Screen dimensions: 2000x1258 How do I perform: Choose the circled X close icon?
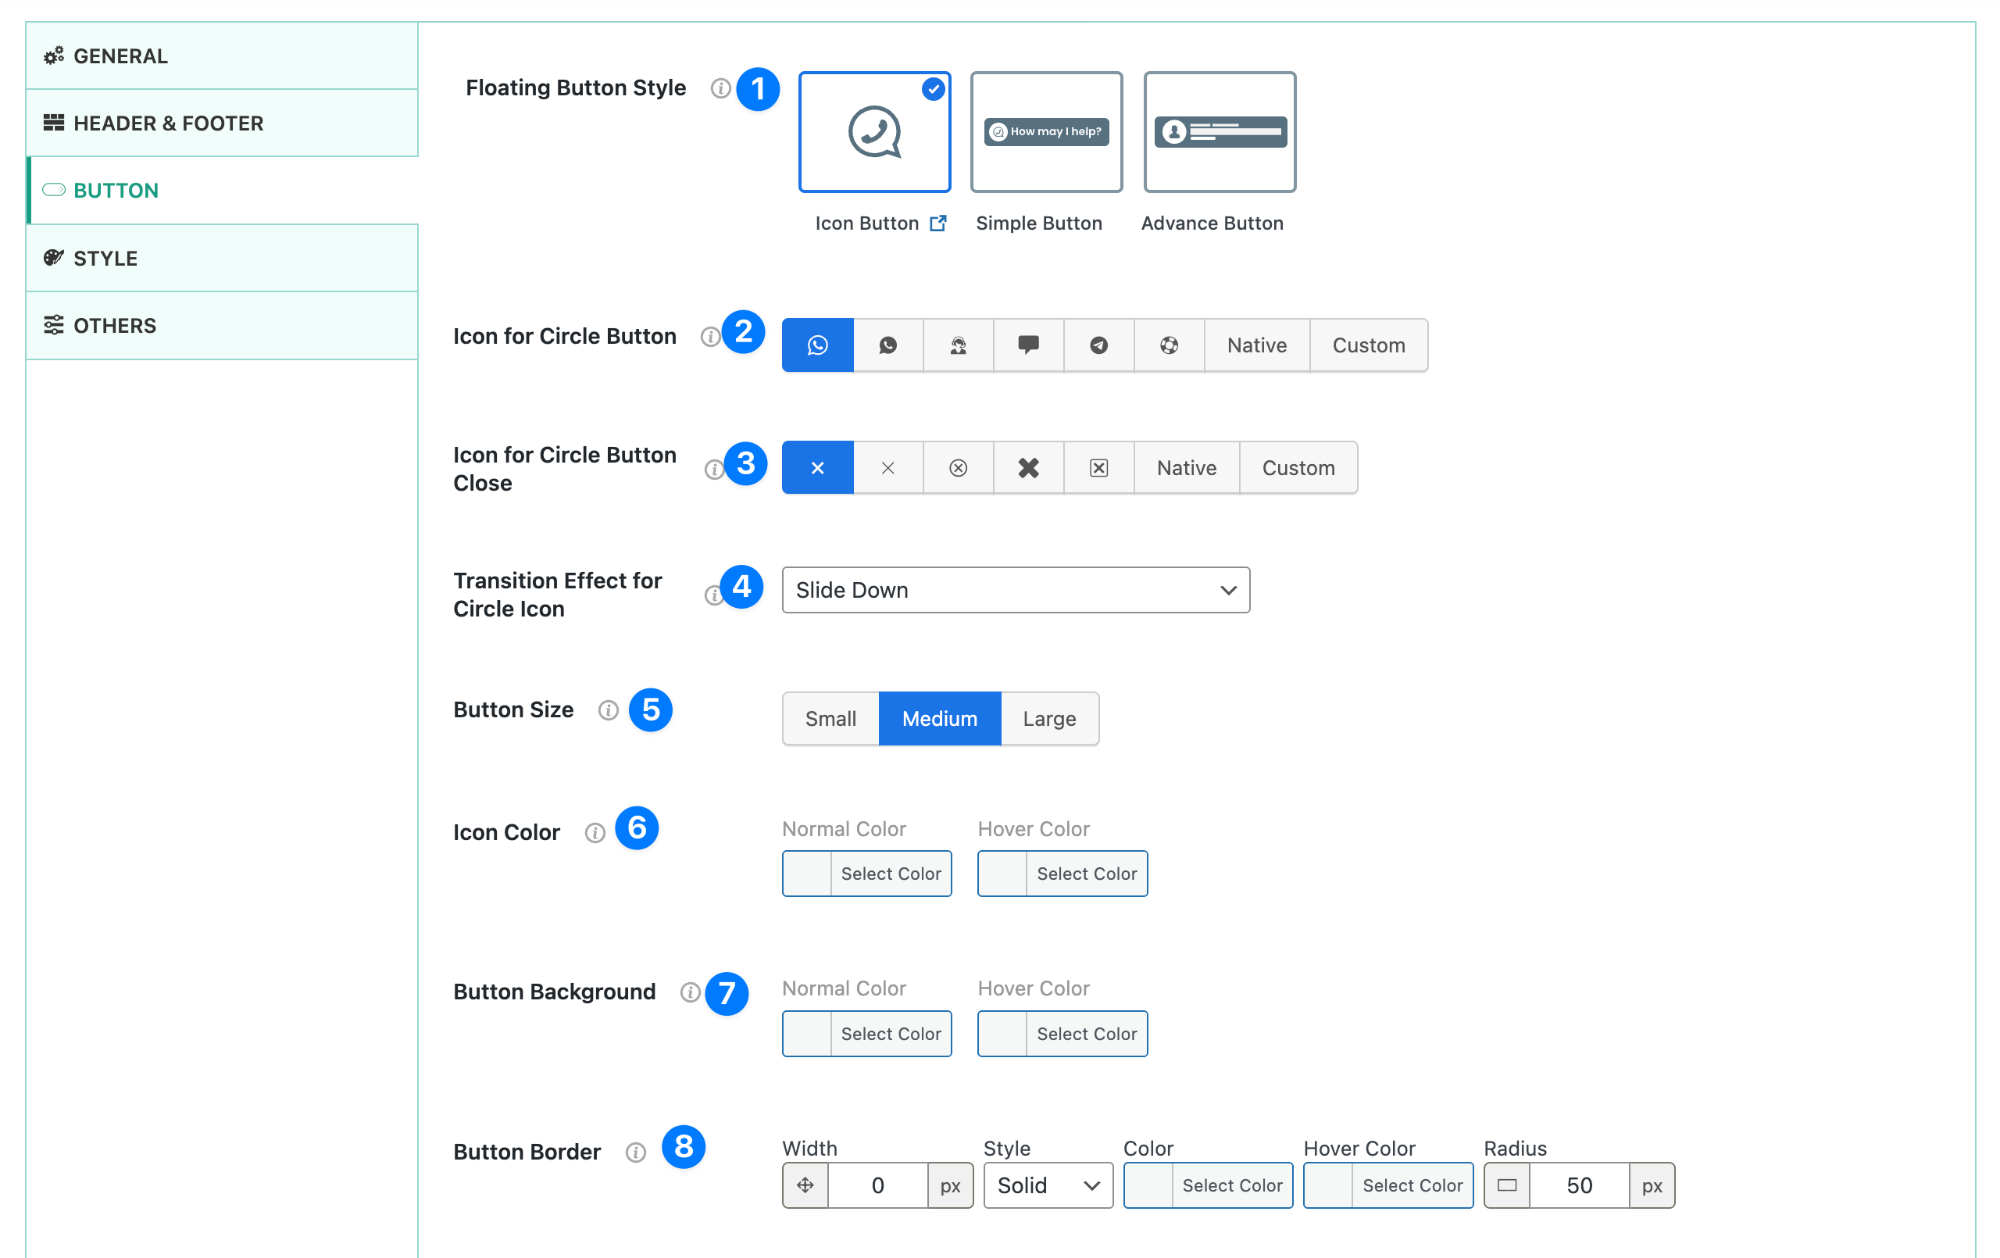(x=958, y=468)
